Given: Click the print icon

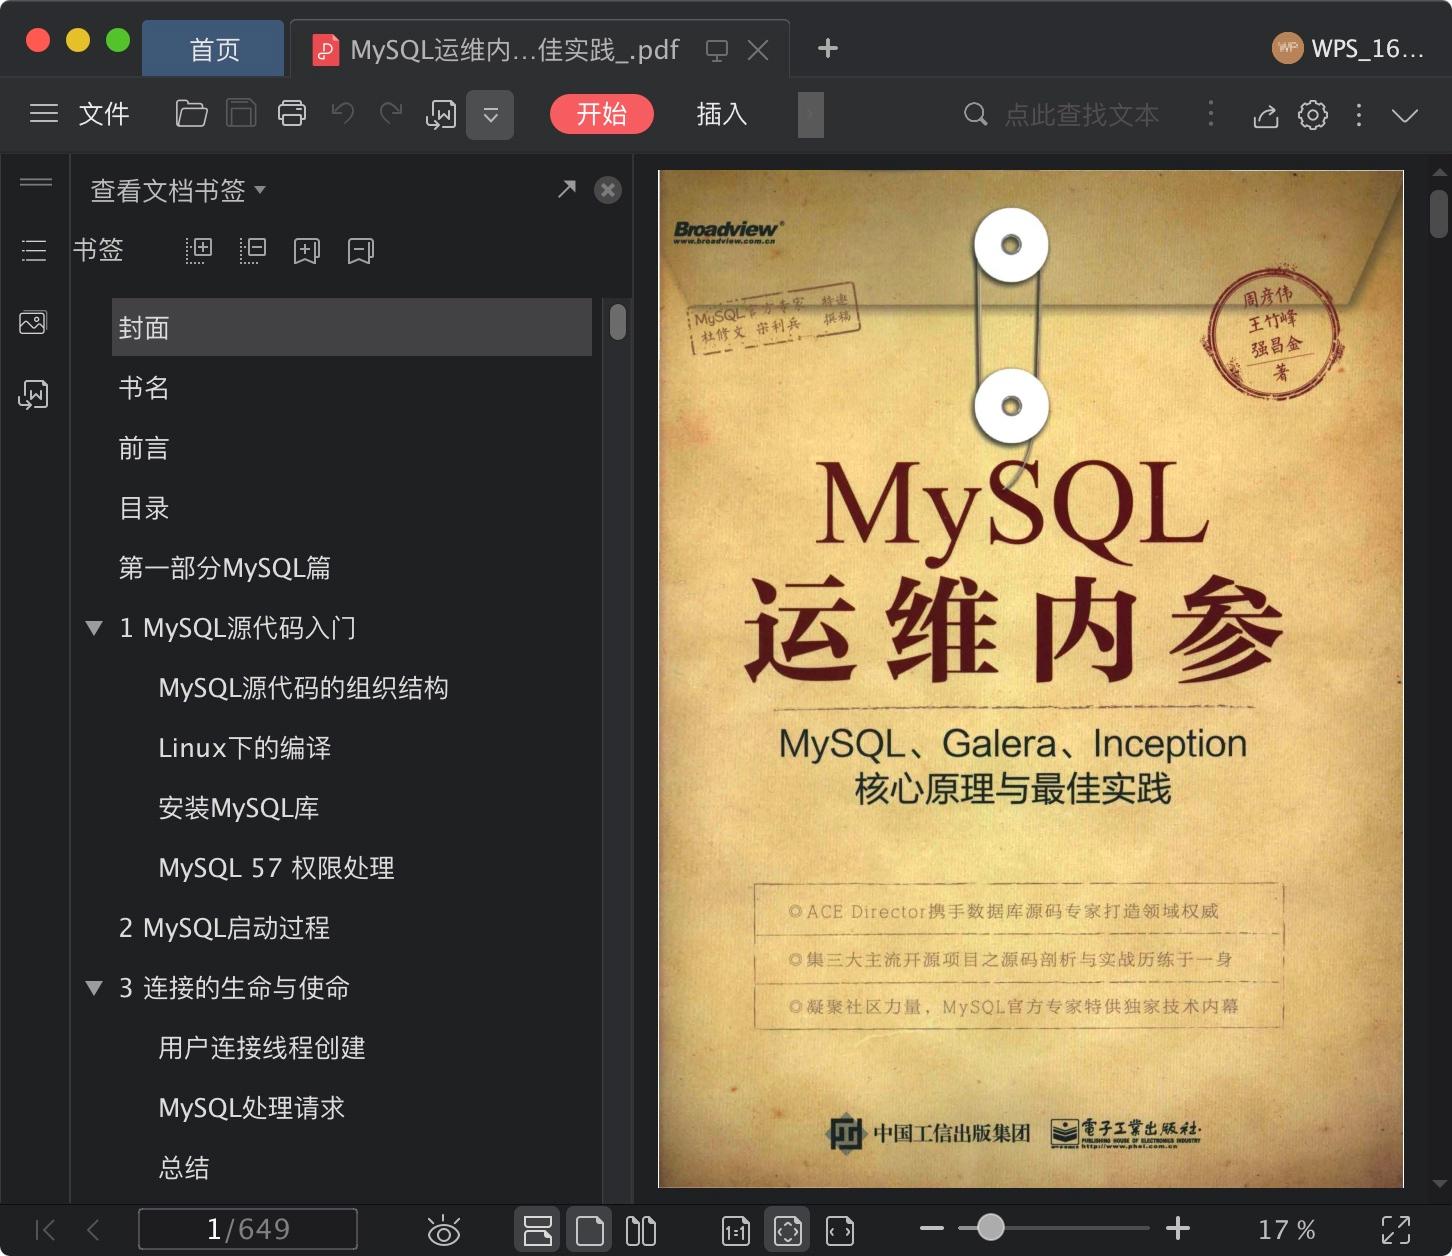Looking at the screenshot, I should [x=292, y=114].
